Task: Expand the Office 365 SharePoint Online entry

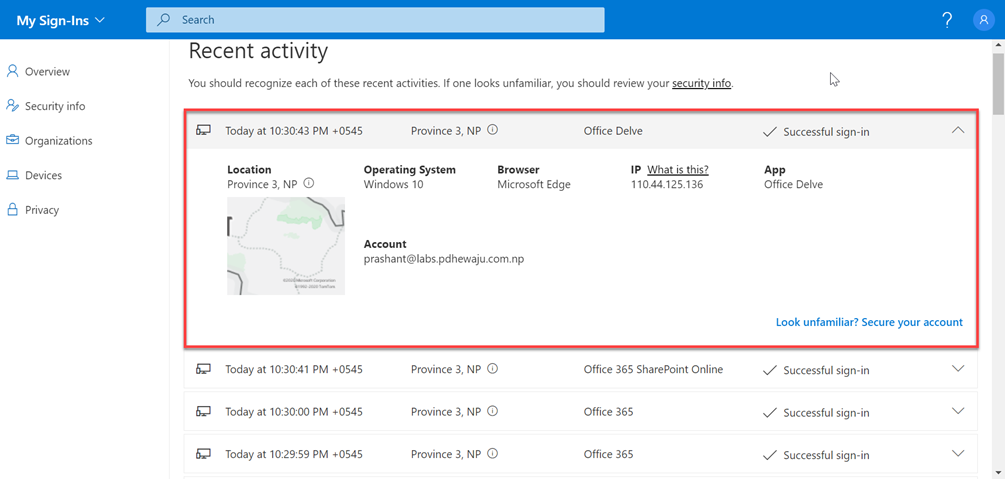Action: 958,369
